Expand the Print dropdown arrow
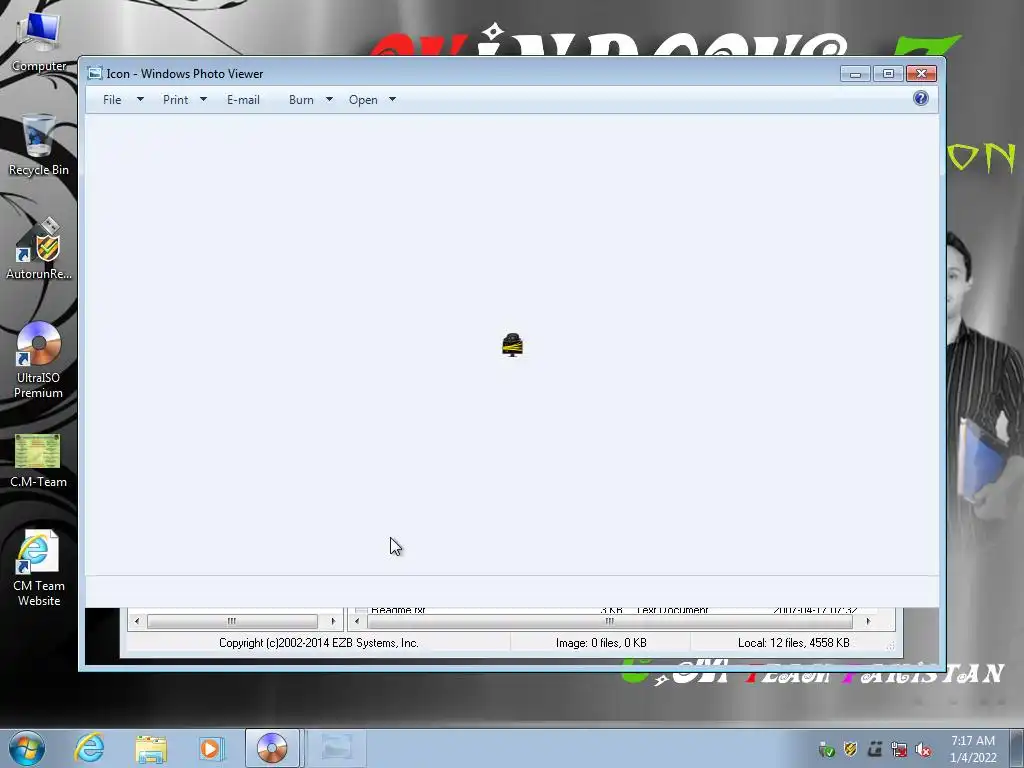1024x768 pixels. pyautogui.click(x=203, y=99)
